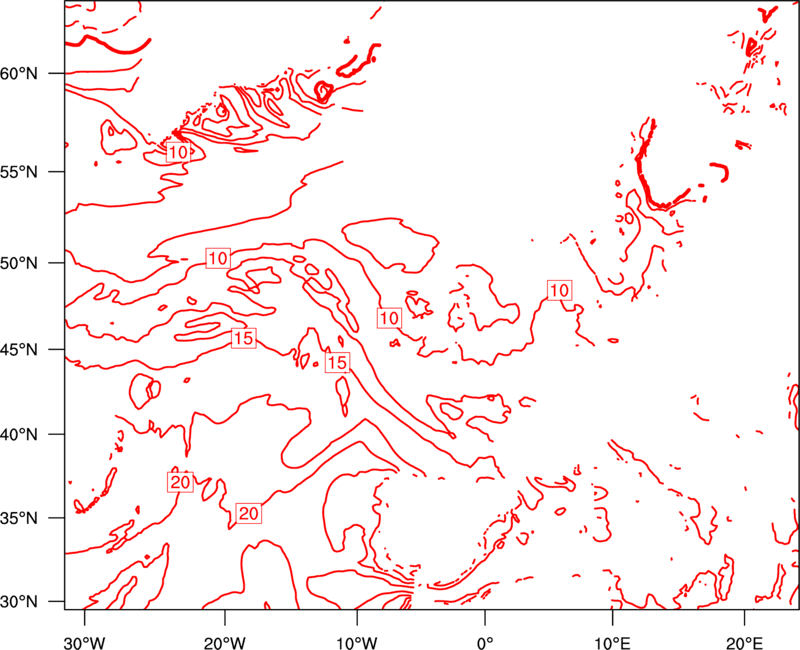Select the 45°N latitude tick label

[x=19, y=349]
